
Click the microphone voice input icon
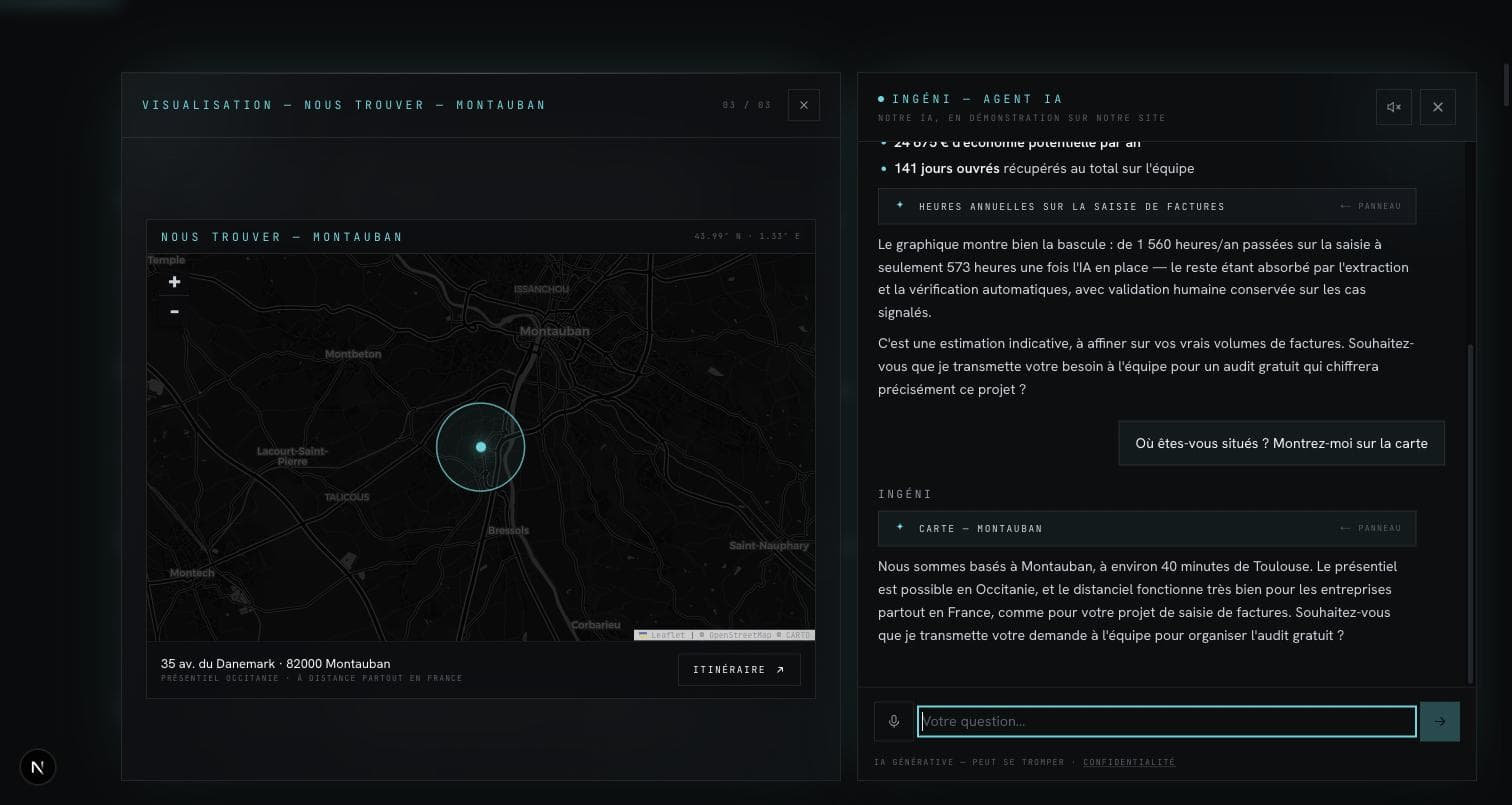tap(894, 721)
